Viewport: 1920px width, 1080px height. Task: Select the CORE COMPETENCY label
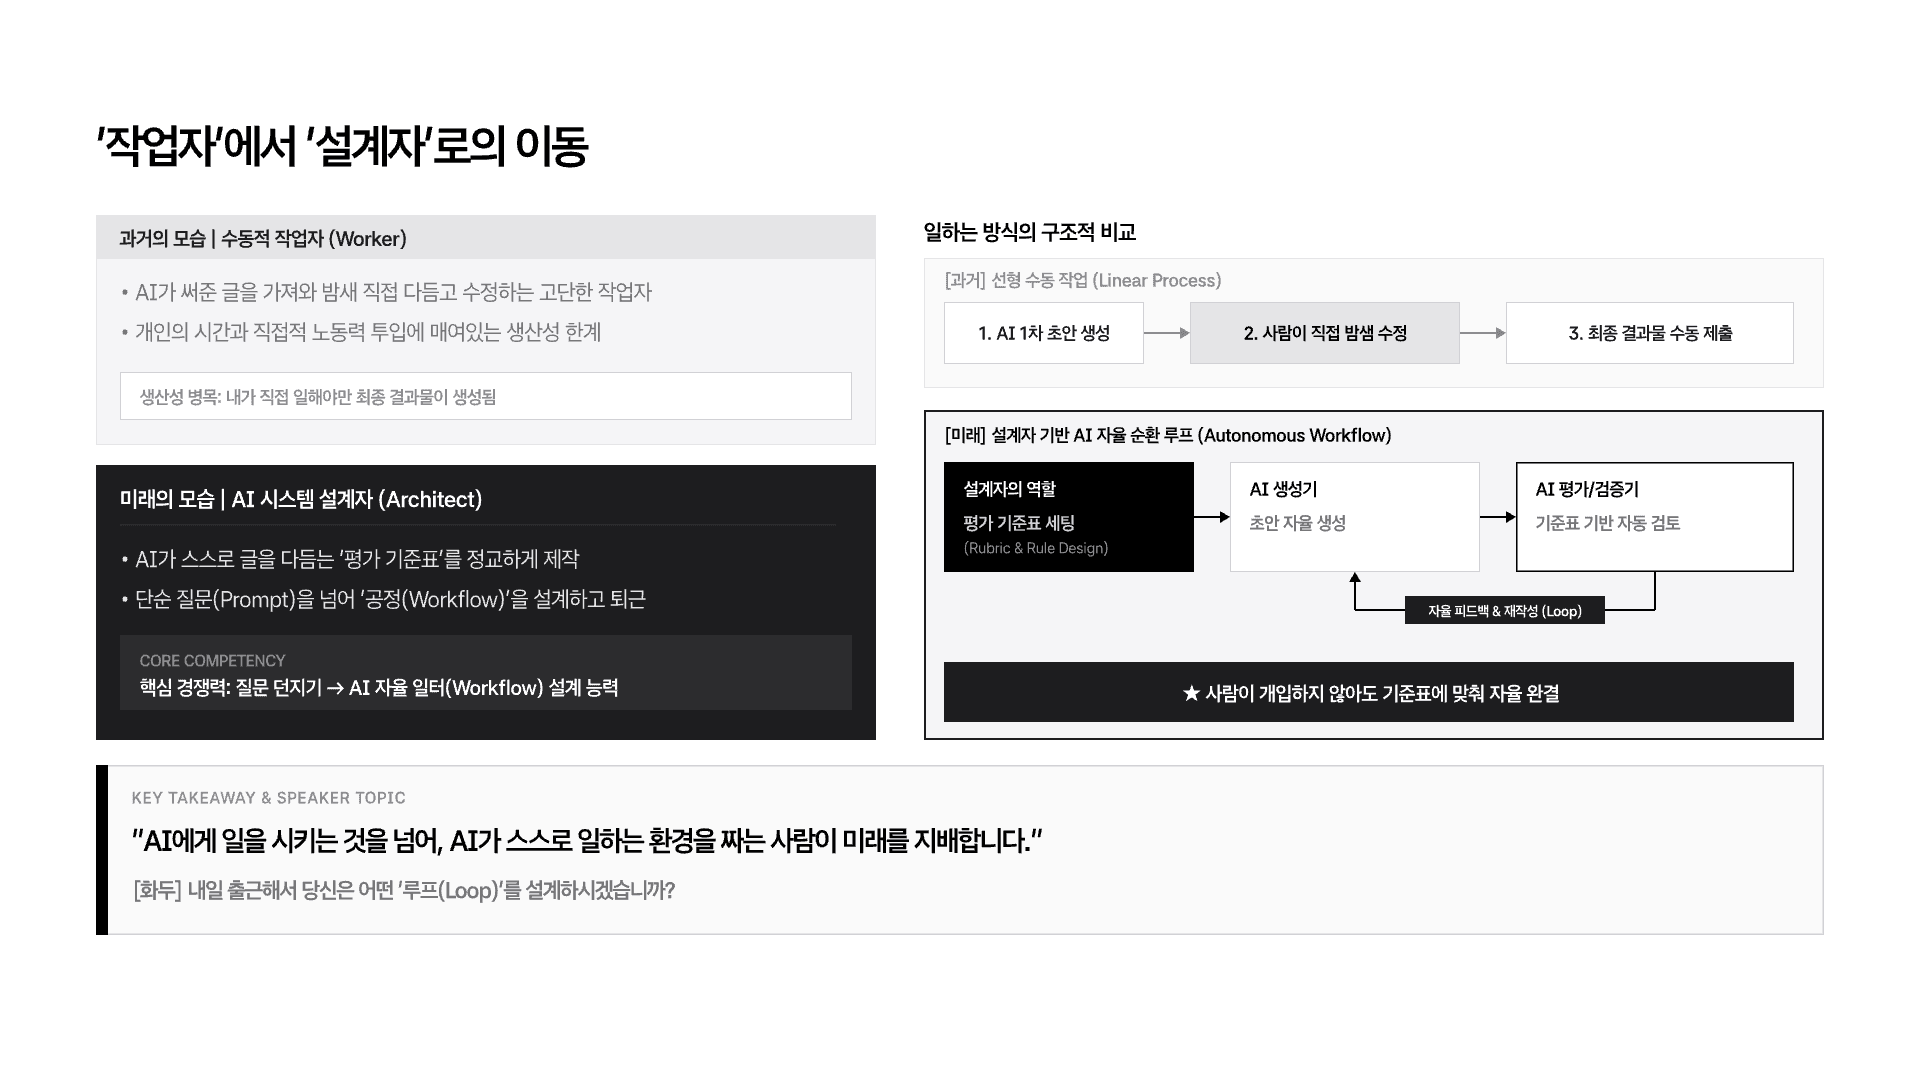pyautogui.click(x=212, y=661)
